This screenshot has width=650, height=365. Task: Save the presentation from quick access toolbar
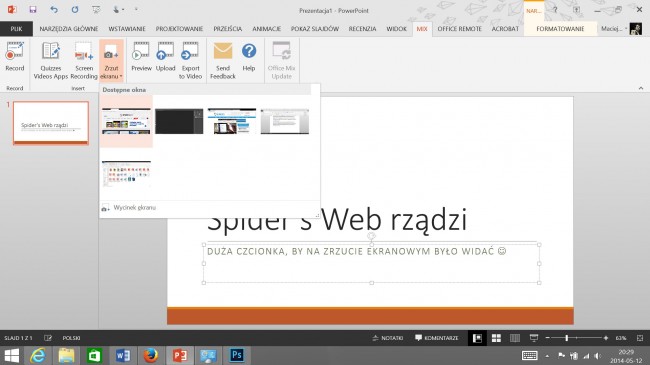(33, 10)
